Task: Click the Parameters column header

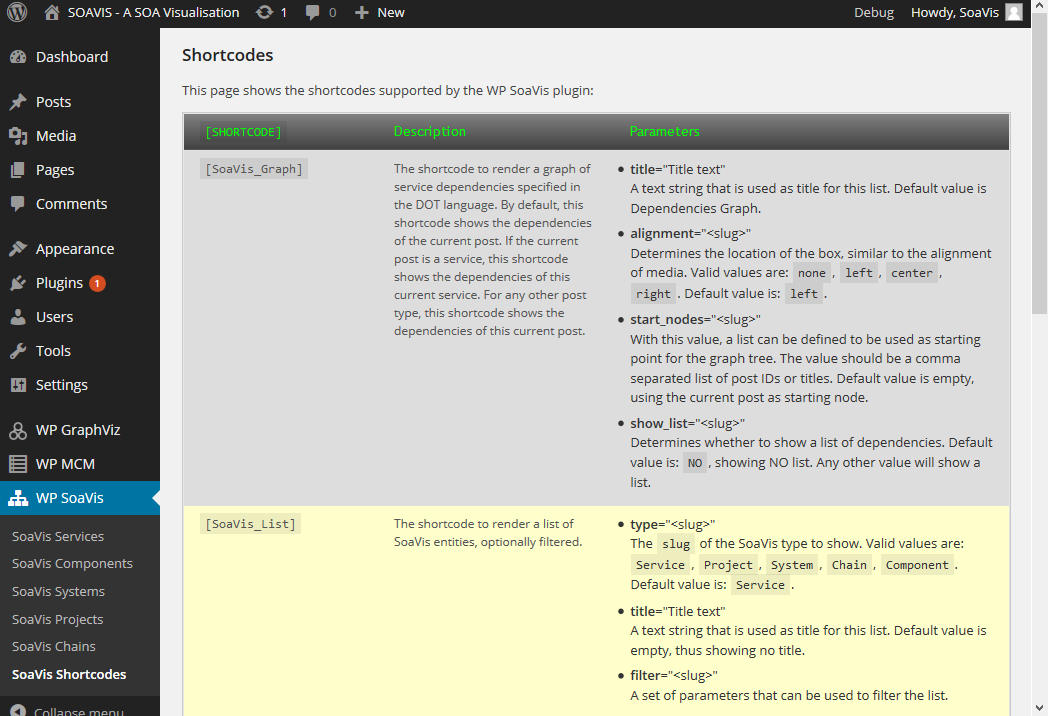Action: pyautogui.click(x=664, y=132)
